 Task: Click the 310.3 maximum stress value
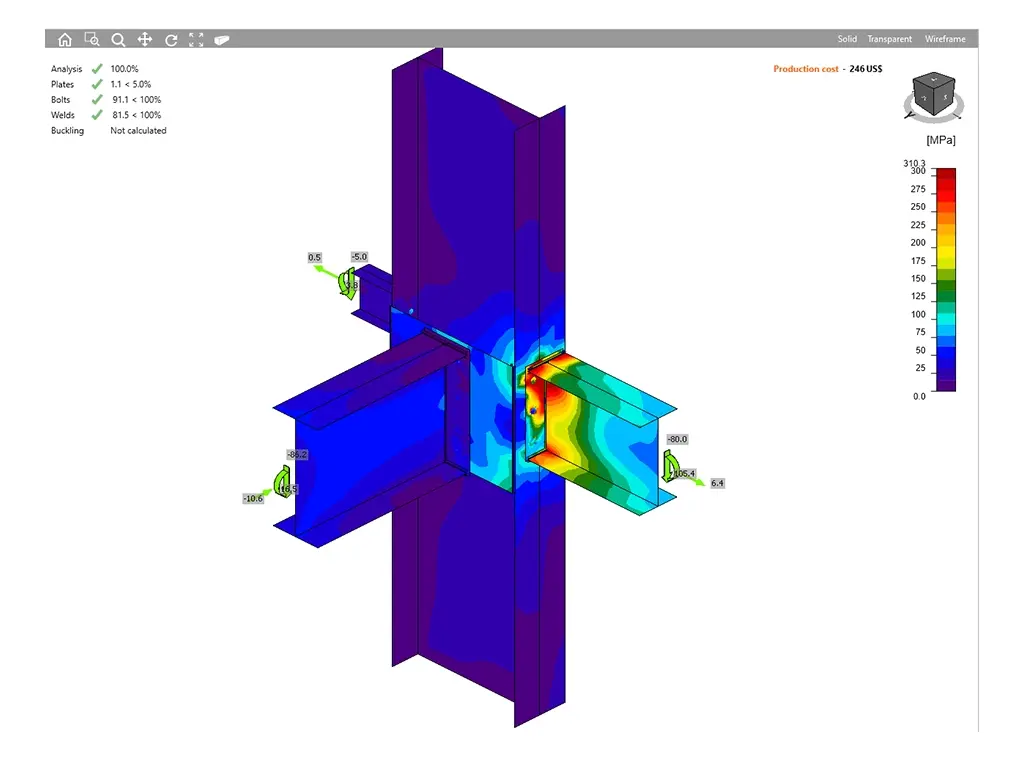(914, 163)
